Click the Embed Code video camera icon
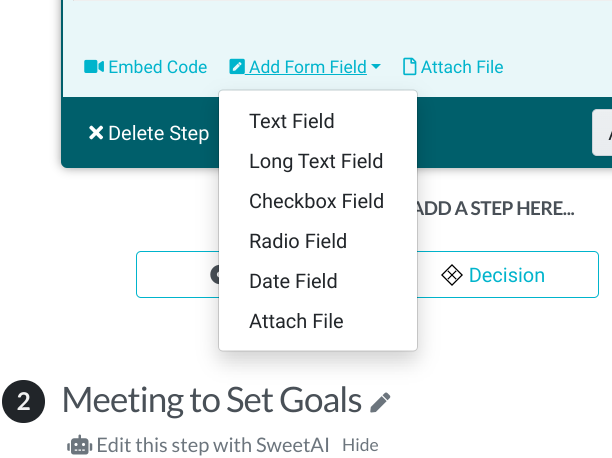 [94, 67]
